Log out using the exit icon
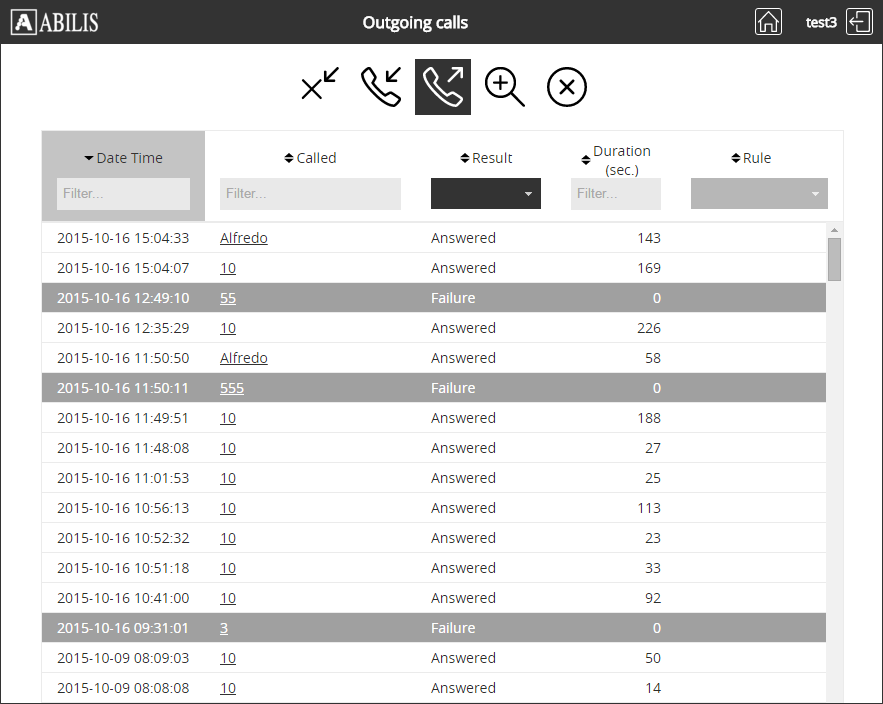This screenshot has height=704, width=883. click(x=859, y=22)
